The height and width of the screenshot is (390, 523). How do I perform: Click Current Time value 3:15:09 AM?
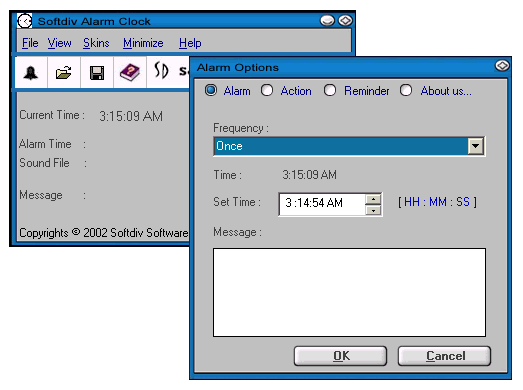pyautogui.click(x=131, y=116)
